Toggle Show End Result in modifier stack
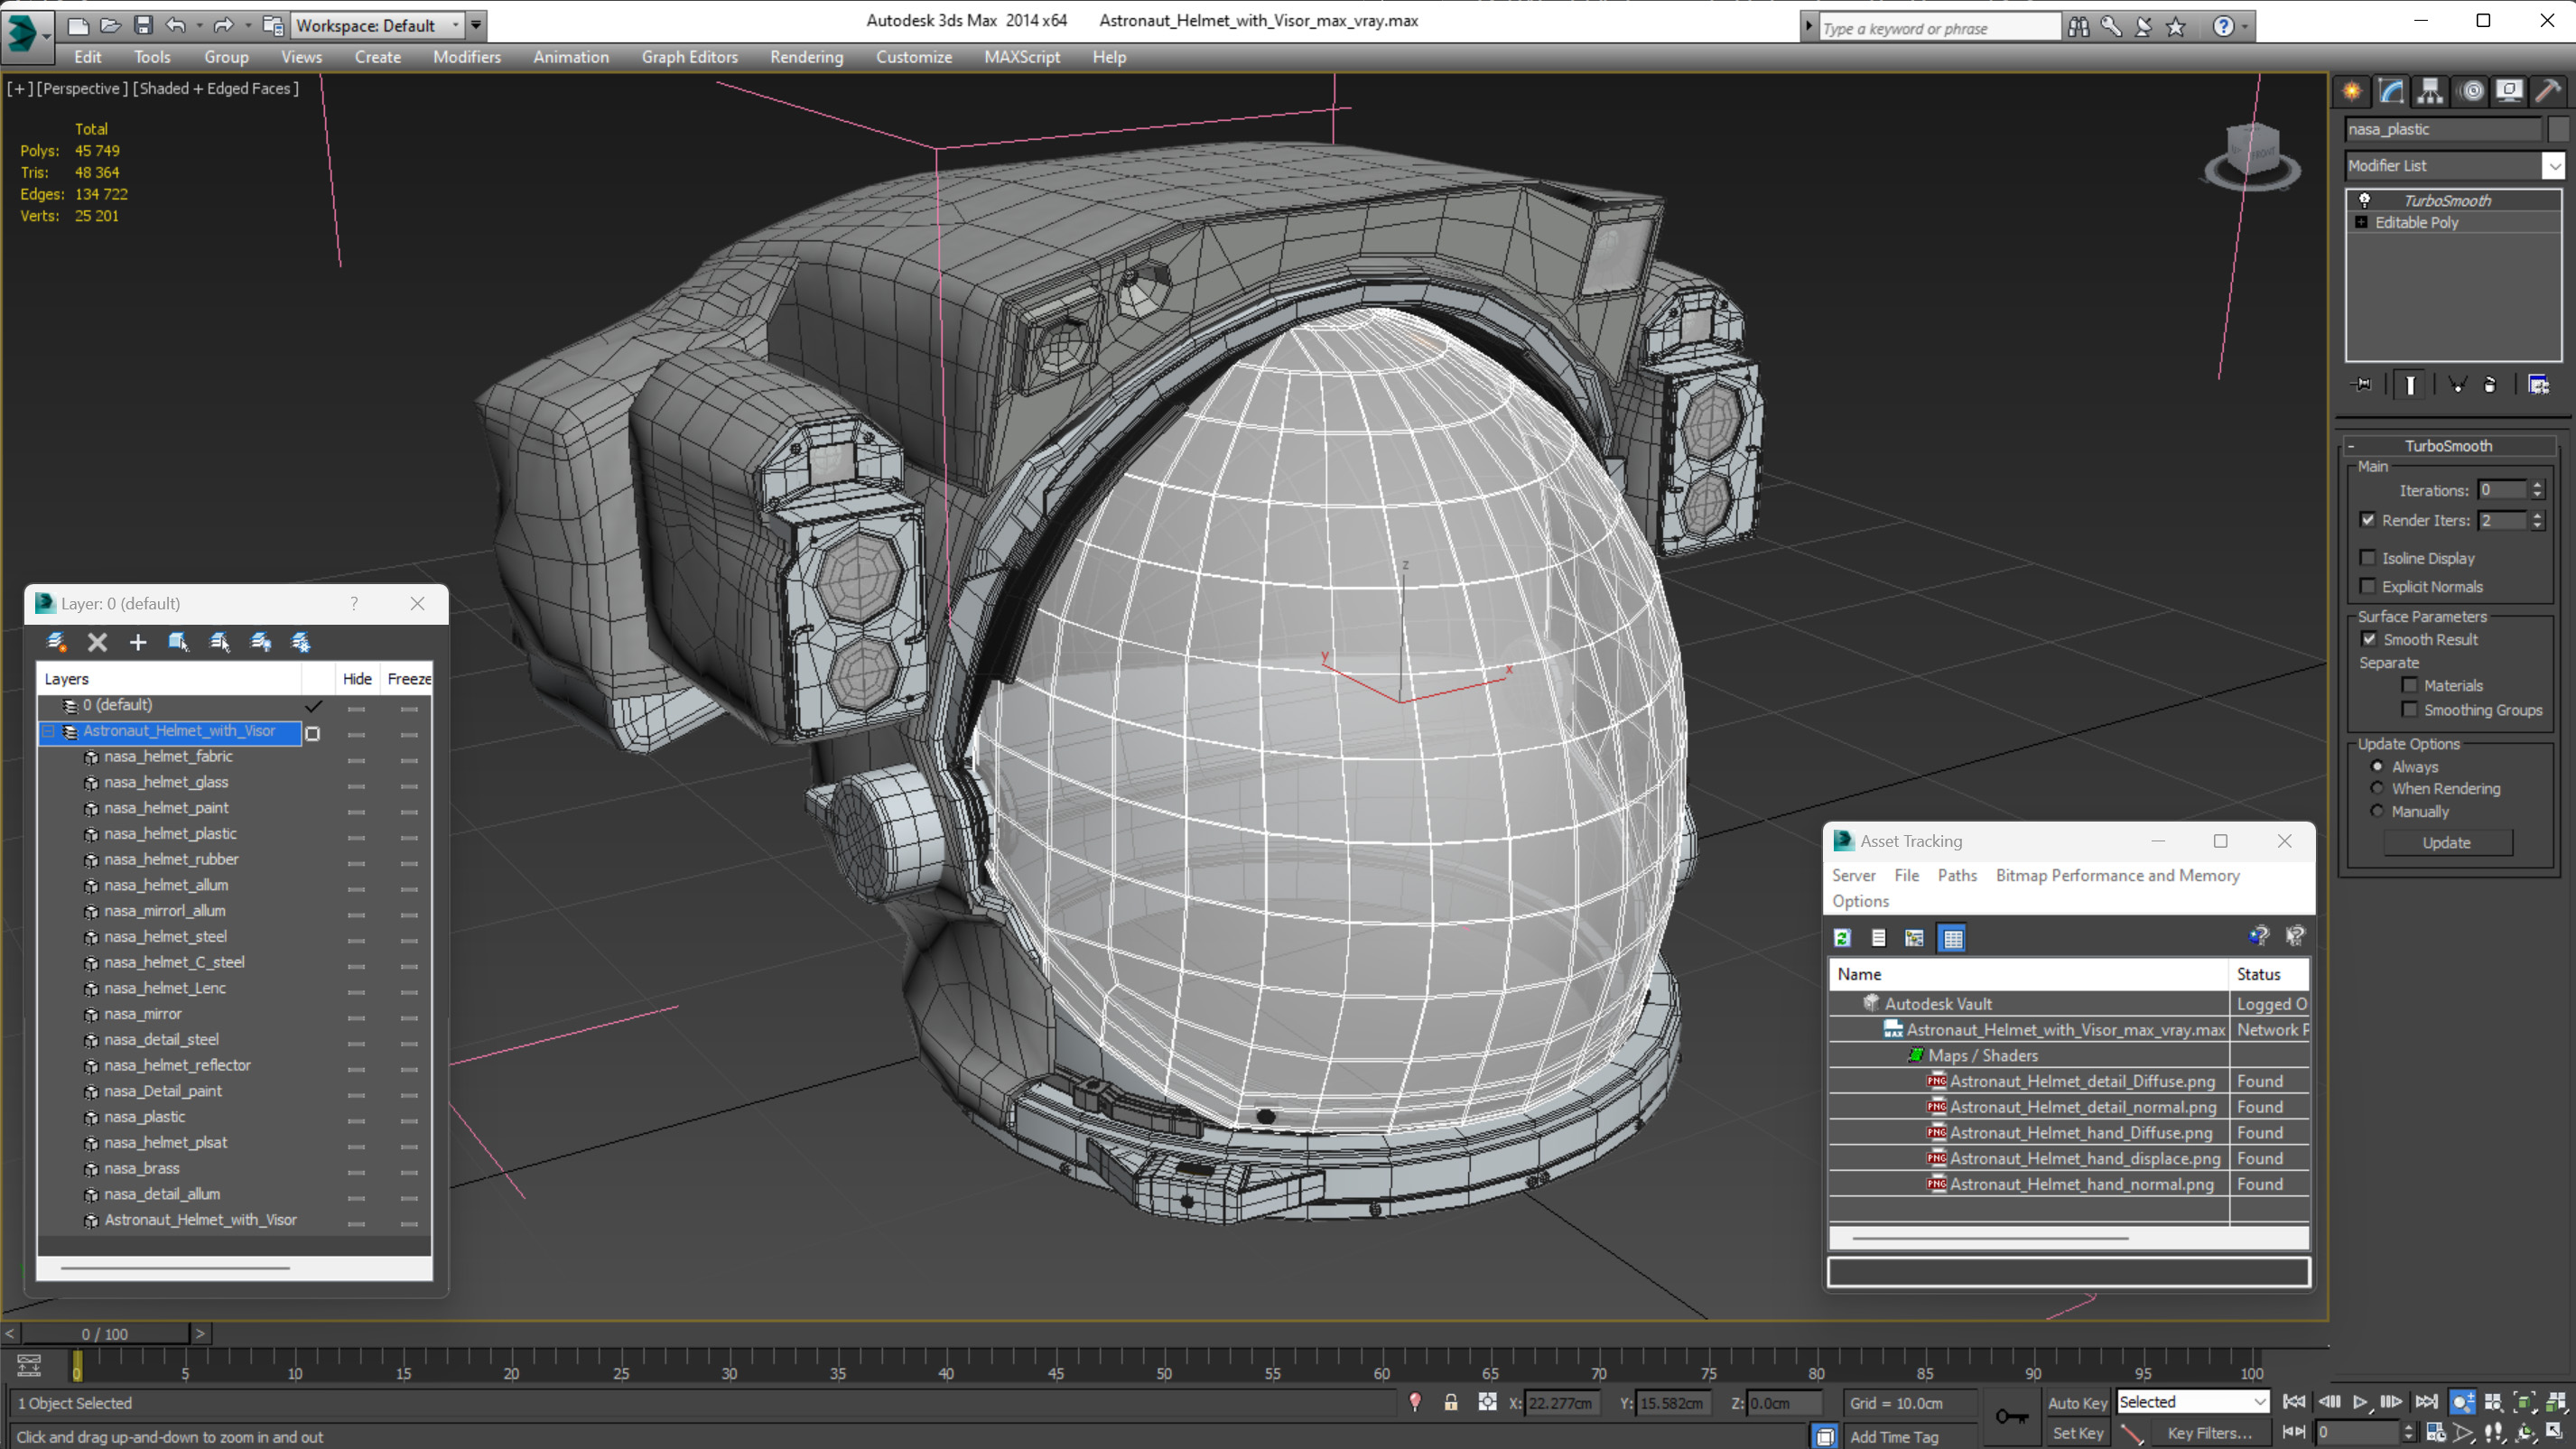Screen dimensions: 2576x1449 pos(2410,384)
